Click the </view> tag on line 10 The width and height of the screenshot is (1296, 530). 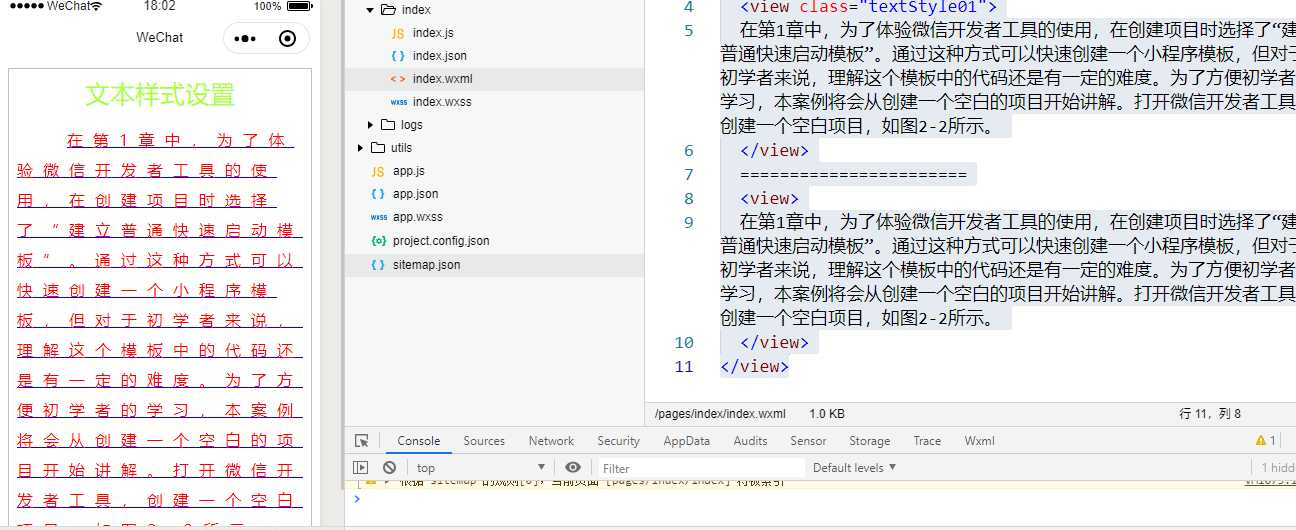click(x=774, y=343)
